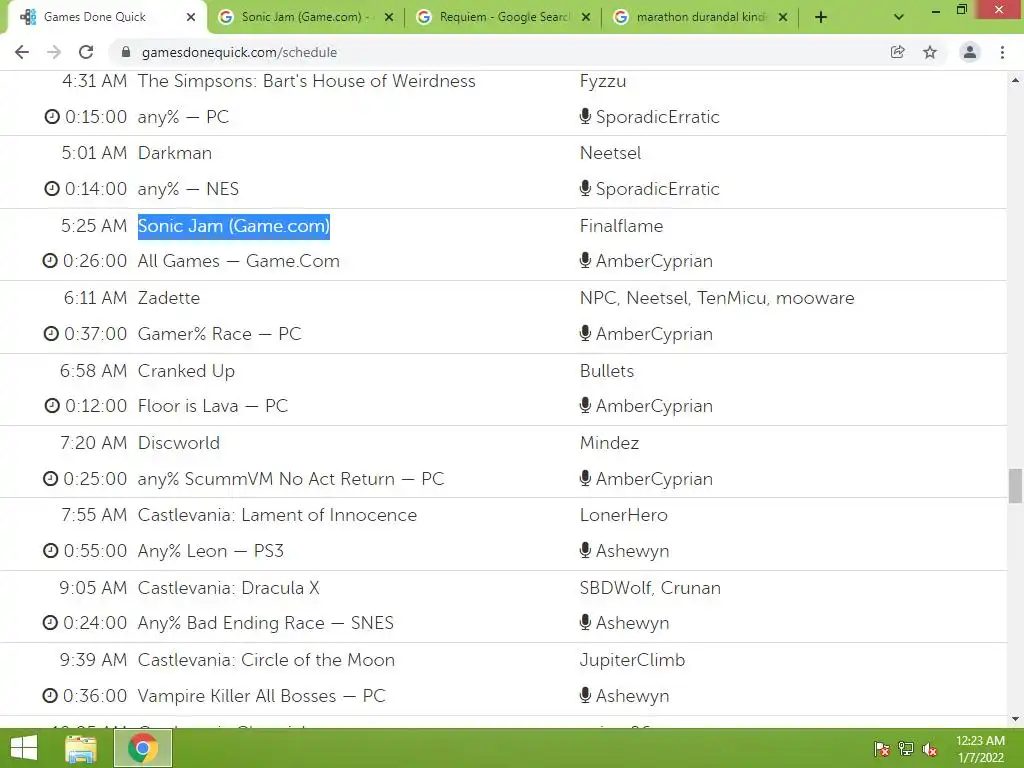
Task: Open the Windows Start menu
Action: 24,748
